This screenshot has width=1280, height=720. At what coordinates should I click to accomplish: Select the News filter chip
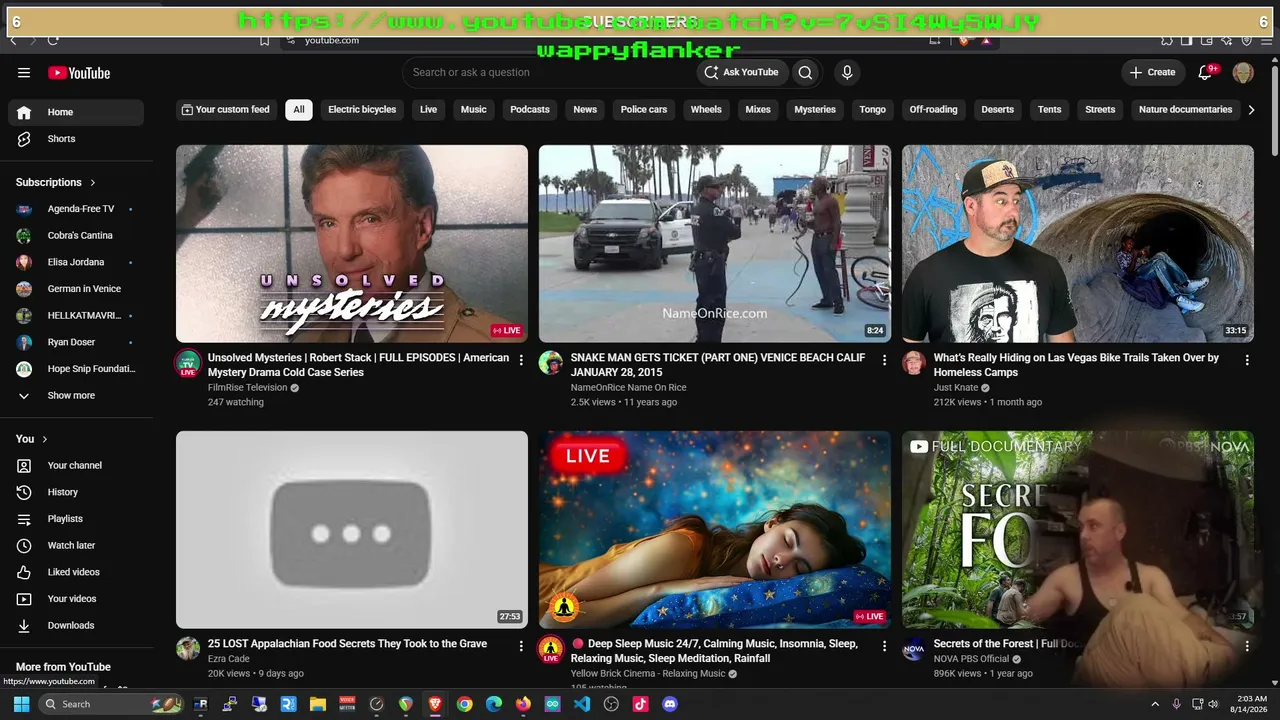coord(585,110)
